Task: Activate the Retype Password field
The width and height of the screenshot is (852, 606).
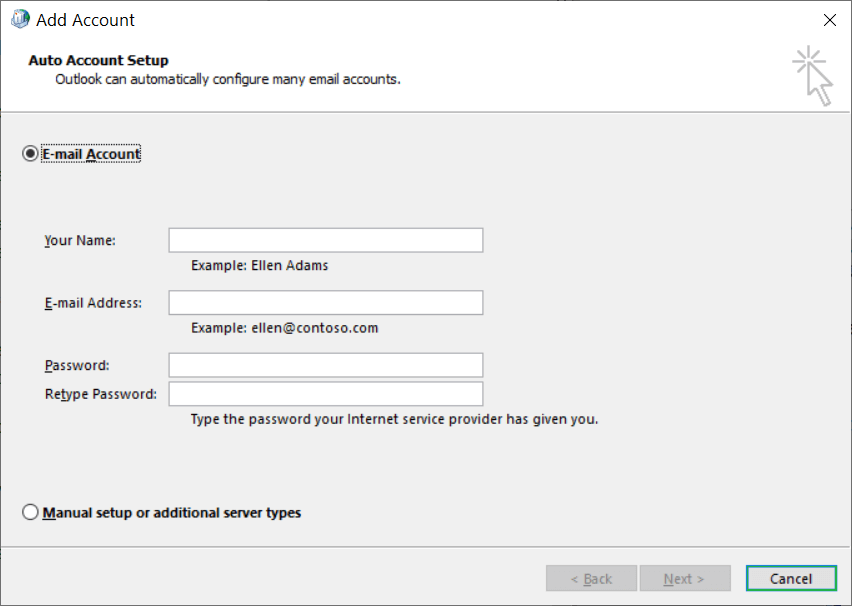Action: (x=325, y=394)
